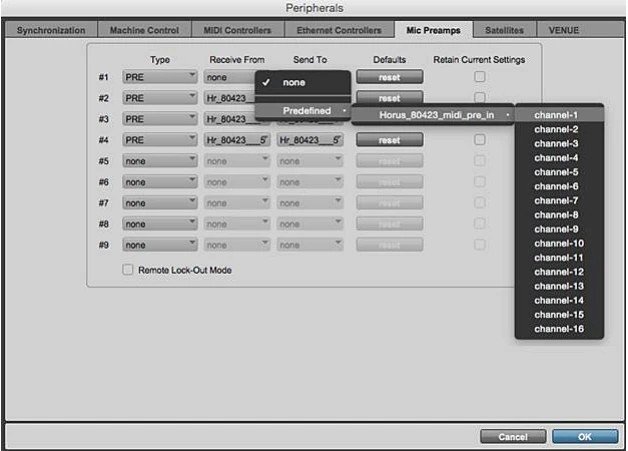The image size is (628, 451).
Task: Check Retain Current Settings for preamp #2
Action: [479, 97]
